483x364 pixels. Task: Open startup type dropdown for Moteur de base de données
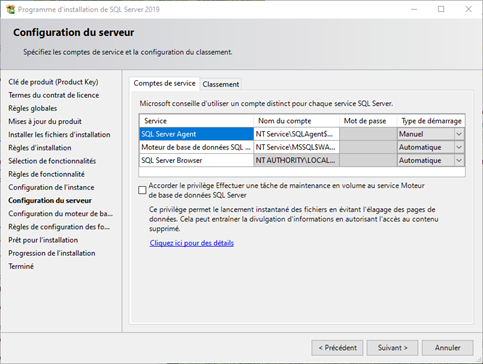coord(459,147)
